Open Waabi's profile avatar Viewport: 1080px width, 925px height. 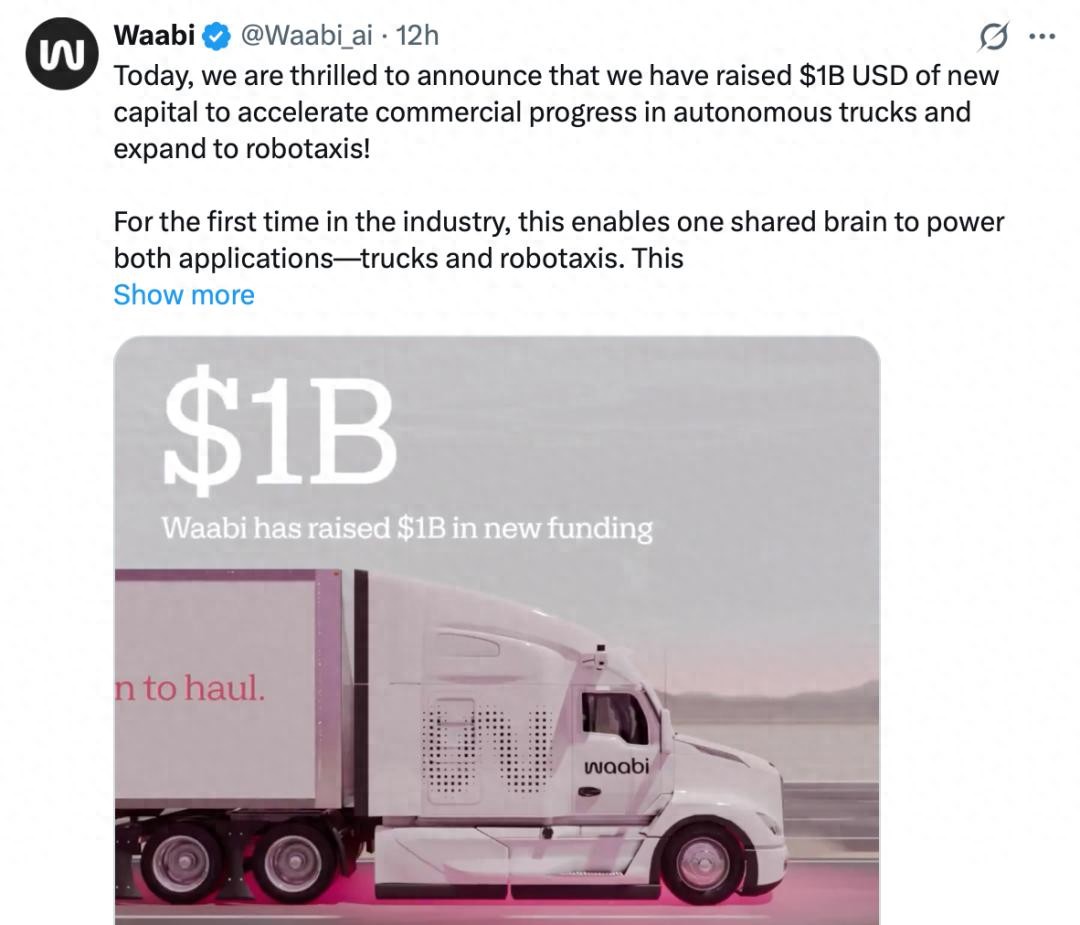[55, 53]
